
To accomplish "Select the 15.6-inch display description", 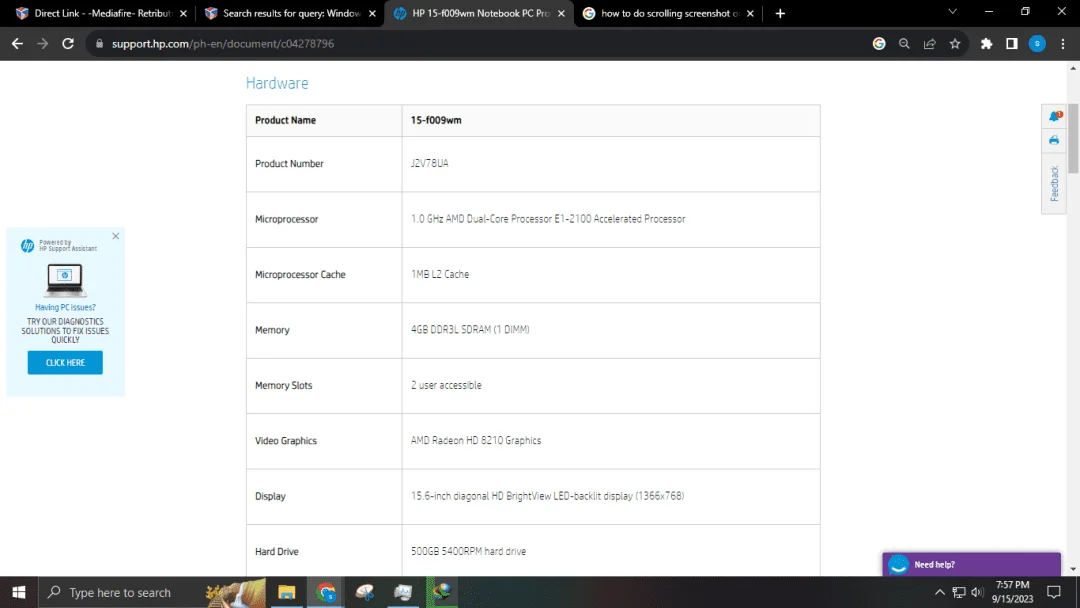I will pyautogui.click(x=548, y=496).
